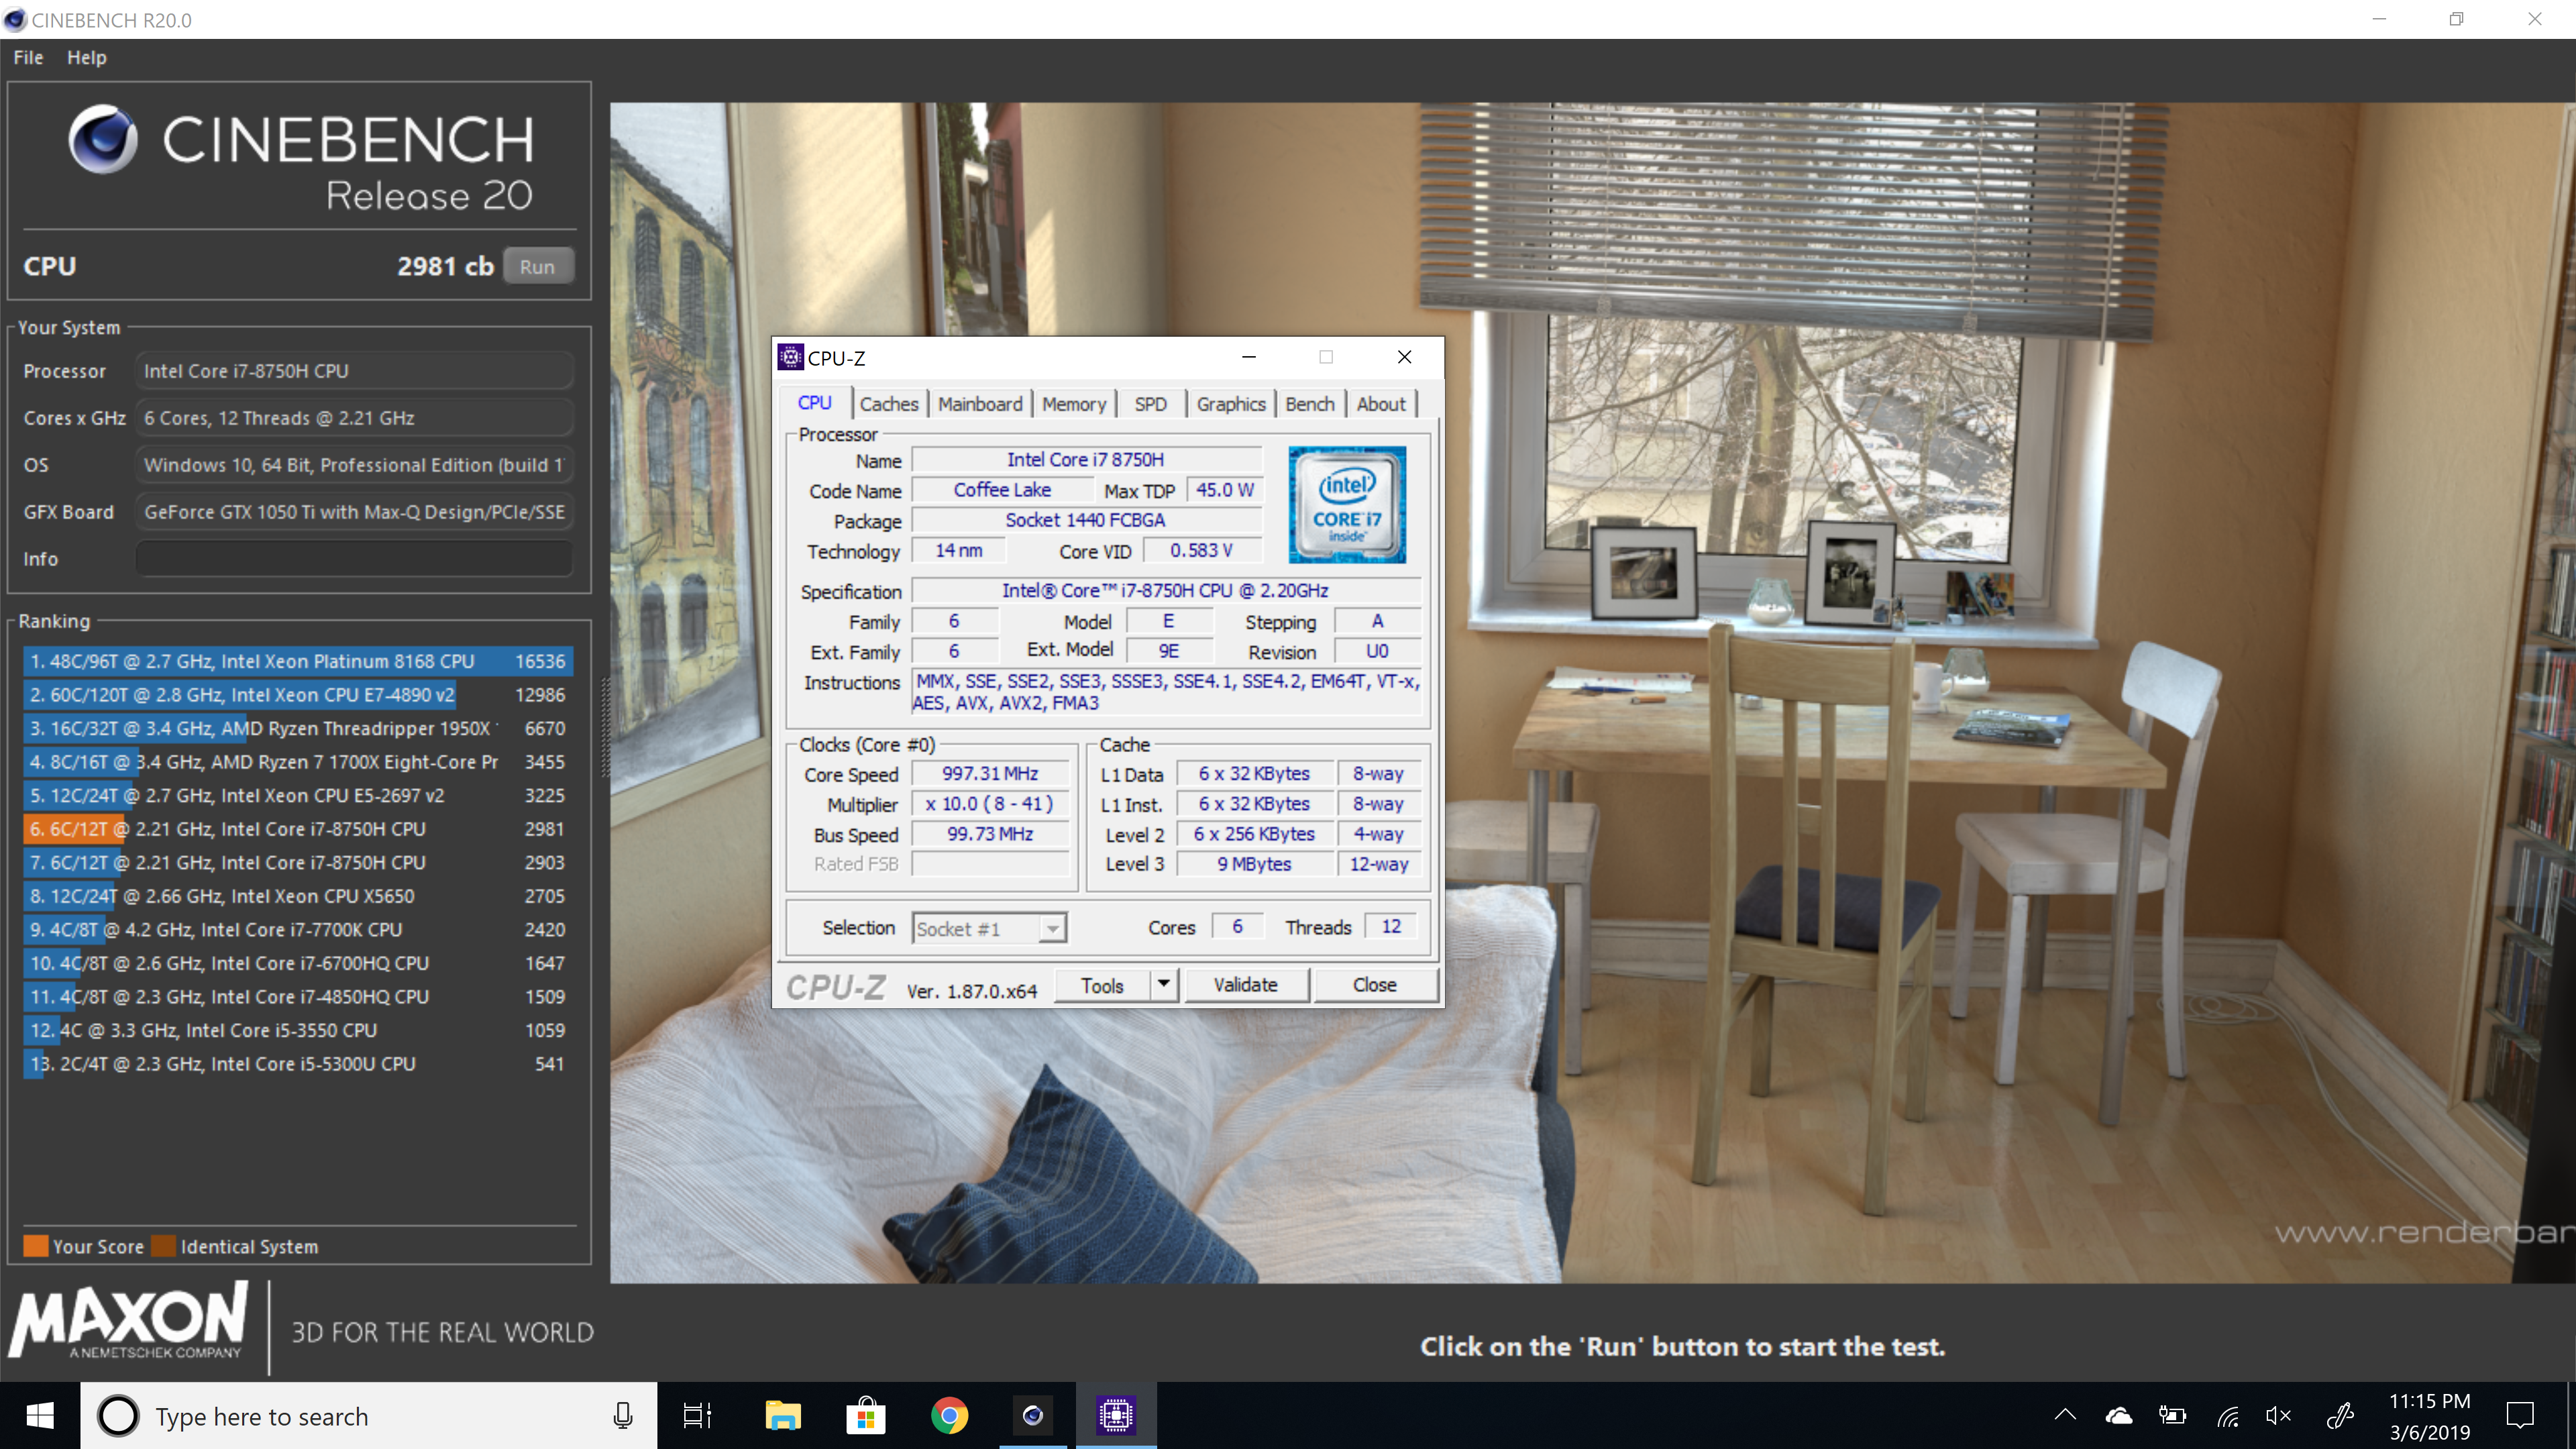Click the GFX Board field GeForce GTX 1050 Ti
The height and width of the screenshot is (1449, 2576).
354,512
